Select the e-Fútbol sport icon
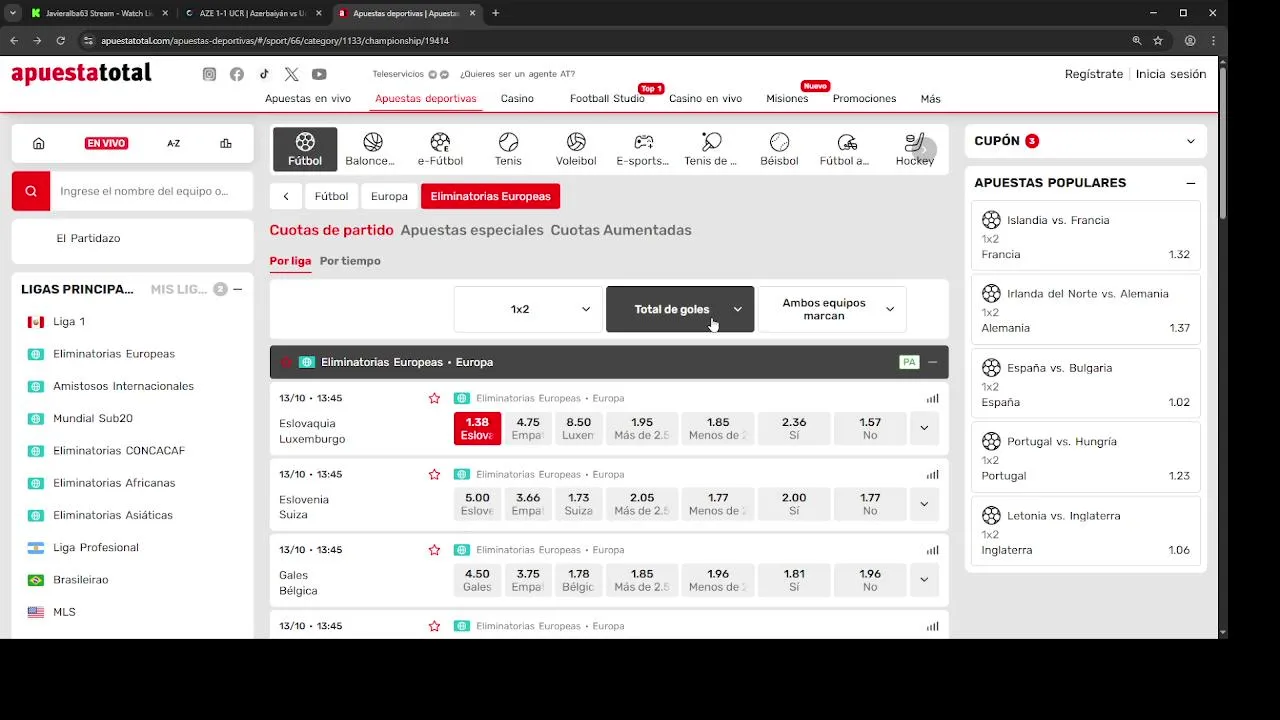The height and width of the screenshot is (720, 1280). [x=440, y=149]
